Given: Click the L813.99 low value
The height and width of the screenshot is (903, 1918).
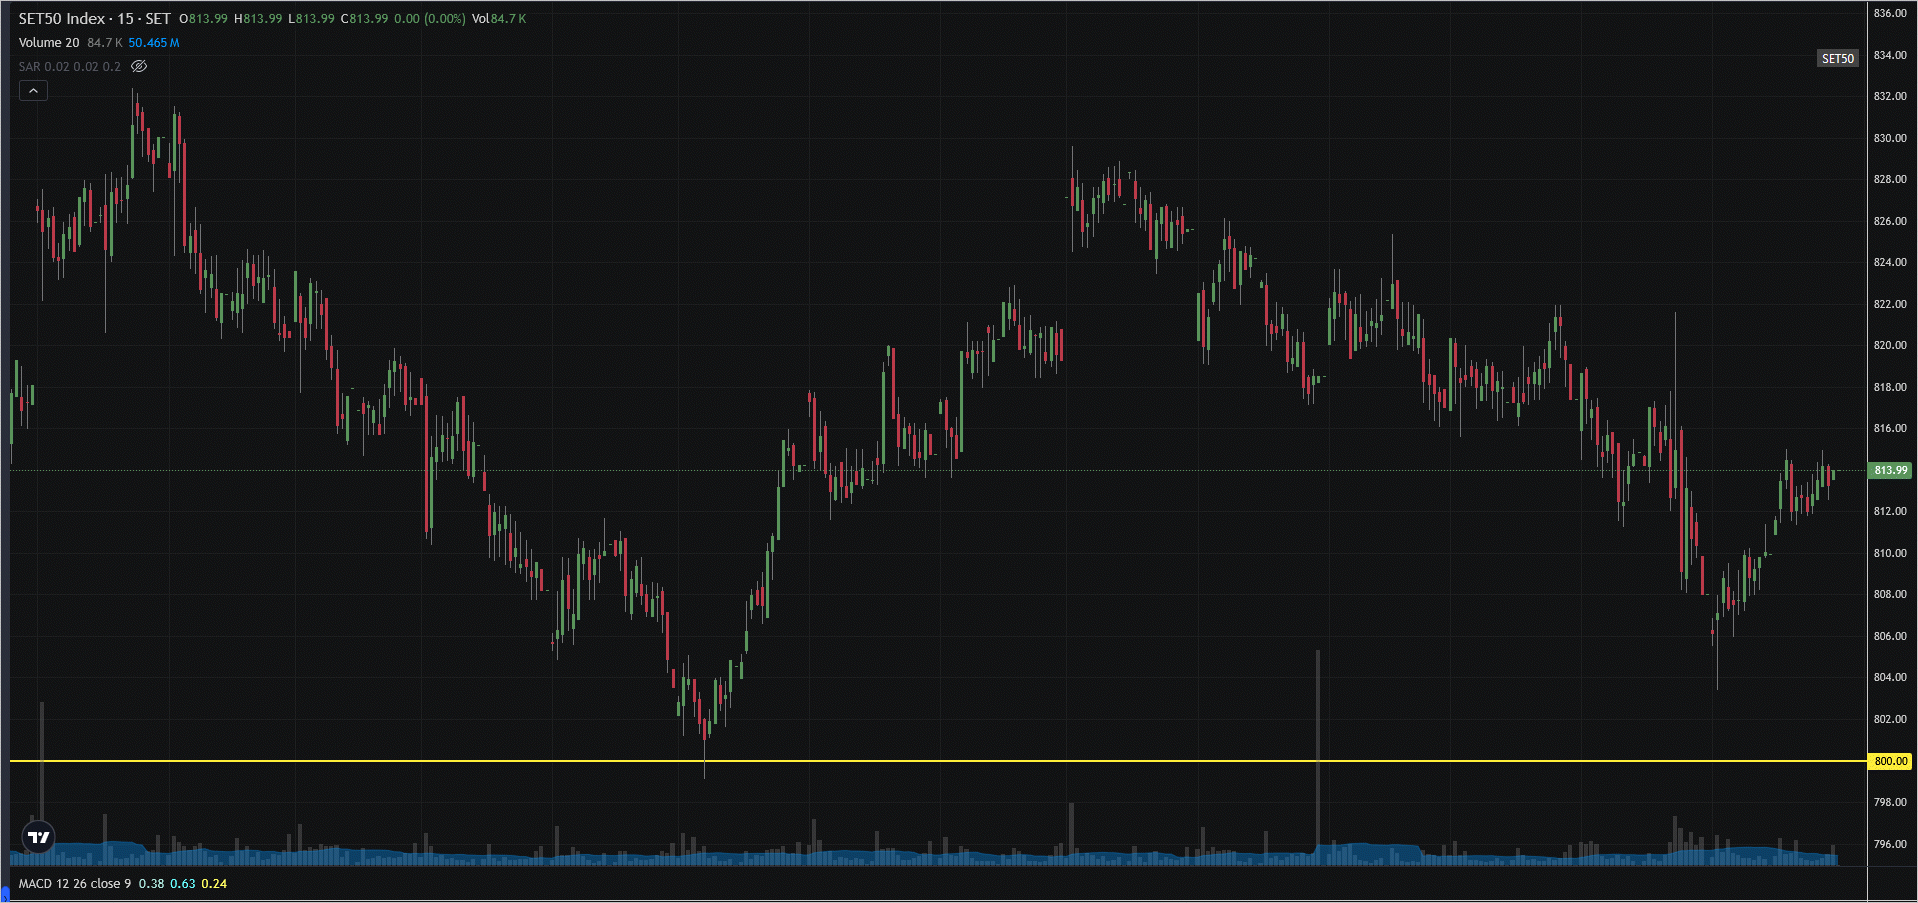Looking at the screenshot, I should point(312,19).
